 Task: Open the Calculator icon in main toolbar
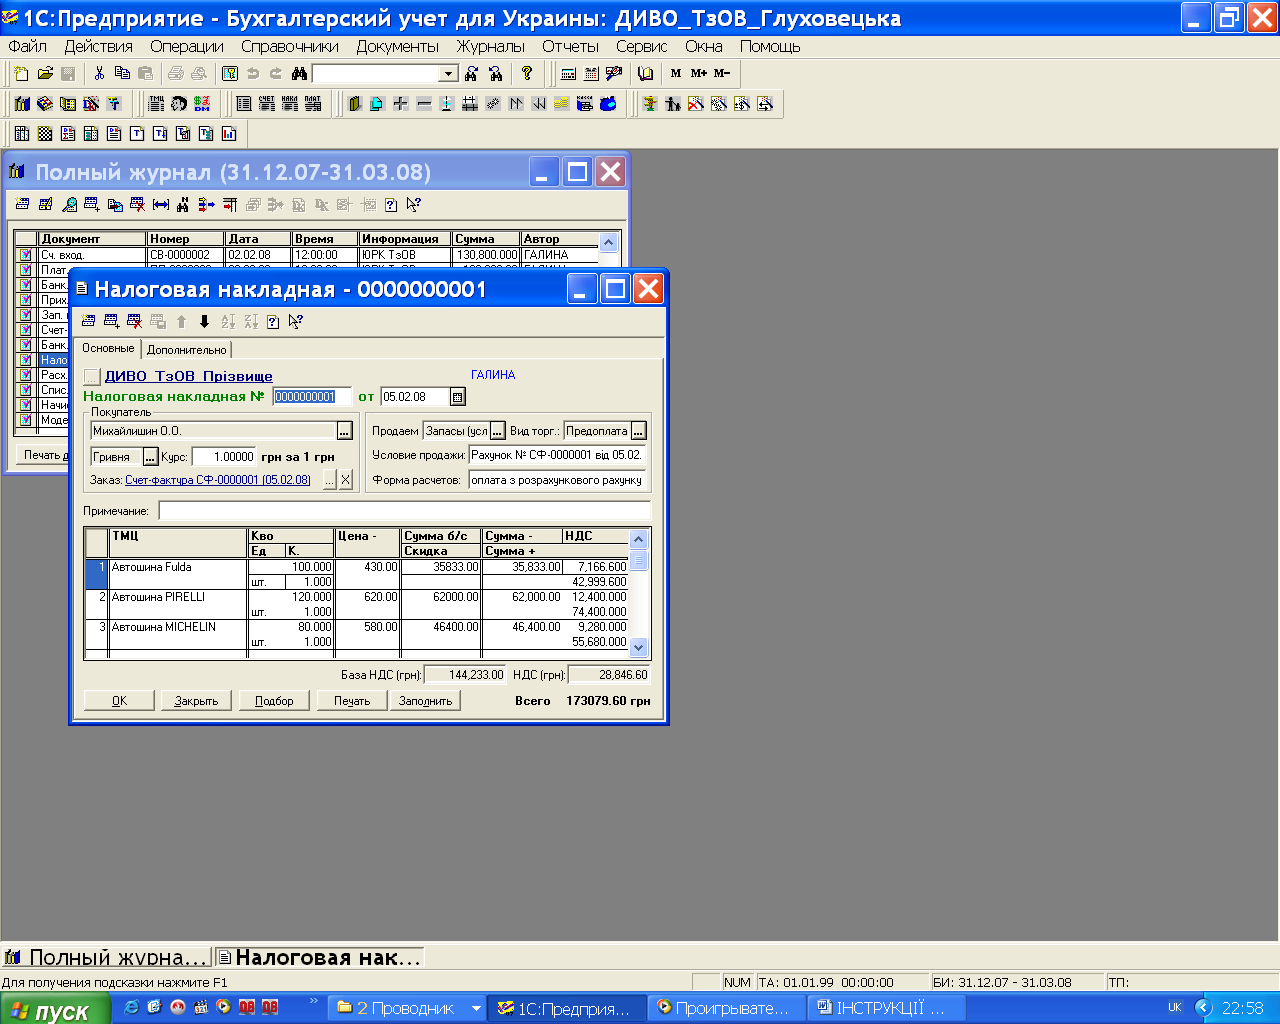[568, 73]
